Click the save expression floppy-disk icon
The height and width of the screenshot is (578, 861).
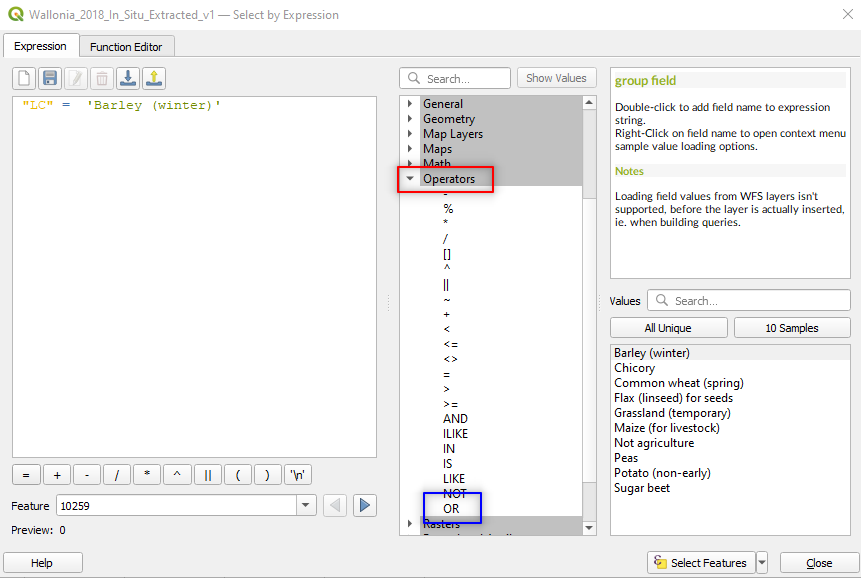(50, 78)
